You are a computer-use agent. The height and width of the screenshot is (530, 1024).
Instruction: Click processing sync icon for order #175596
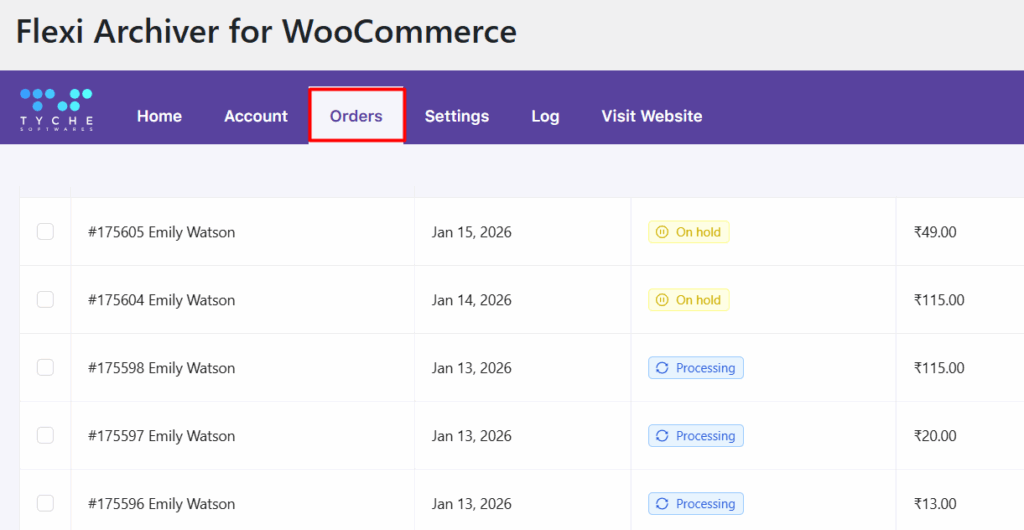[661, 504]
